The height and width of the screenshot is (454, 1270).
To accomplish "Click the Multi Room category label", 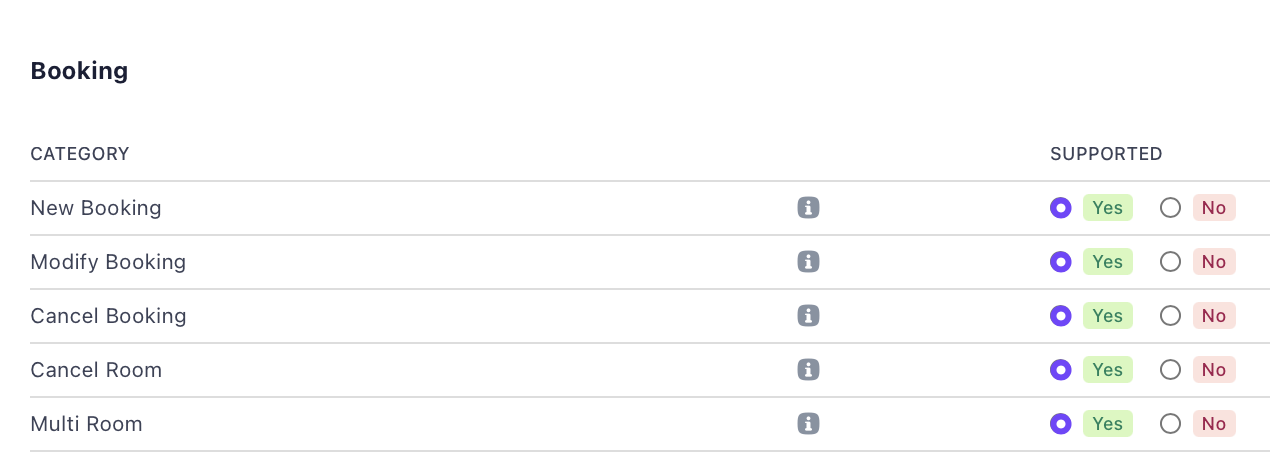I will coord(87,424).
